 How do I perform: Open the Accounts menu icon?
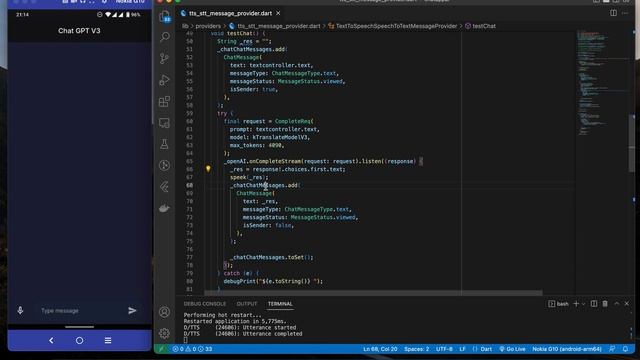click(164, 312)
